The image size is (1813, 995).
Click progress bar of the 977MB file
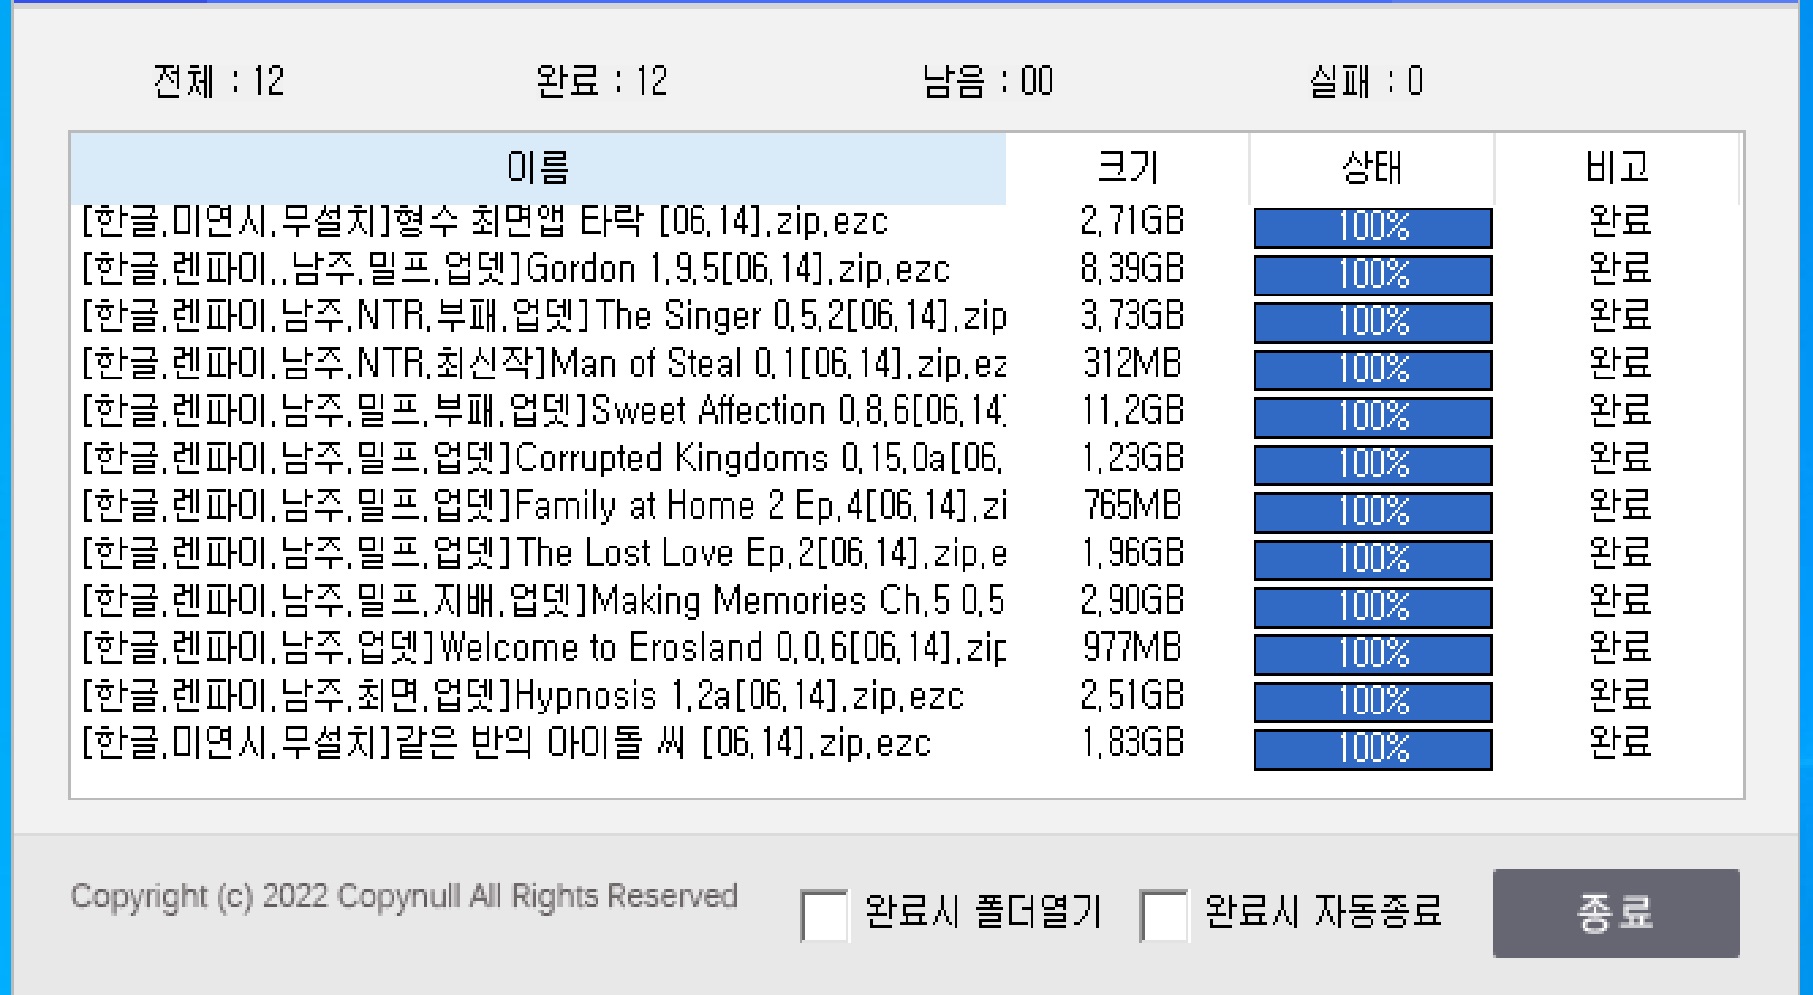coord(1372,654)
